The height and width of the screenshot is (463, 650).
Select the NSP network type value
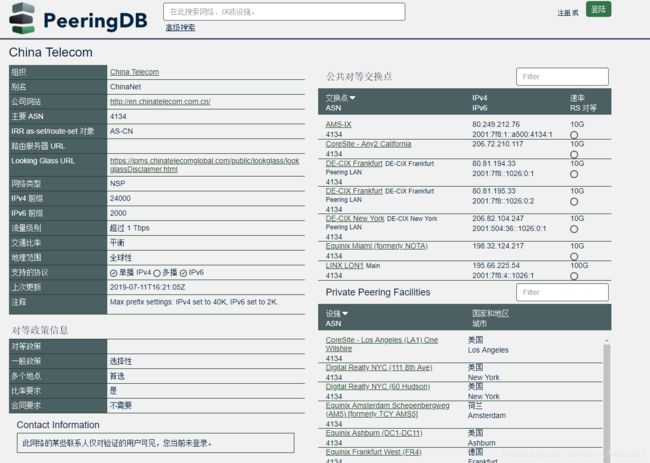click(117, 183)
